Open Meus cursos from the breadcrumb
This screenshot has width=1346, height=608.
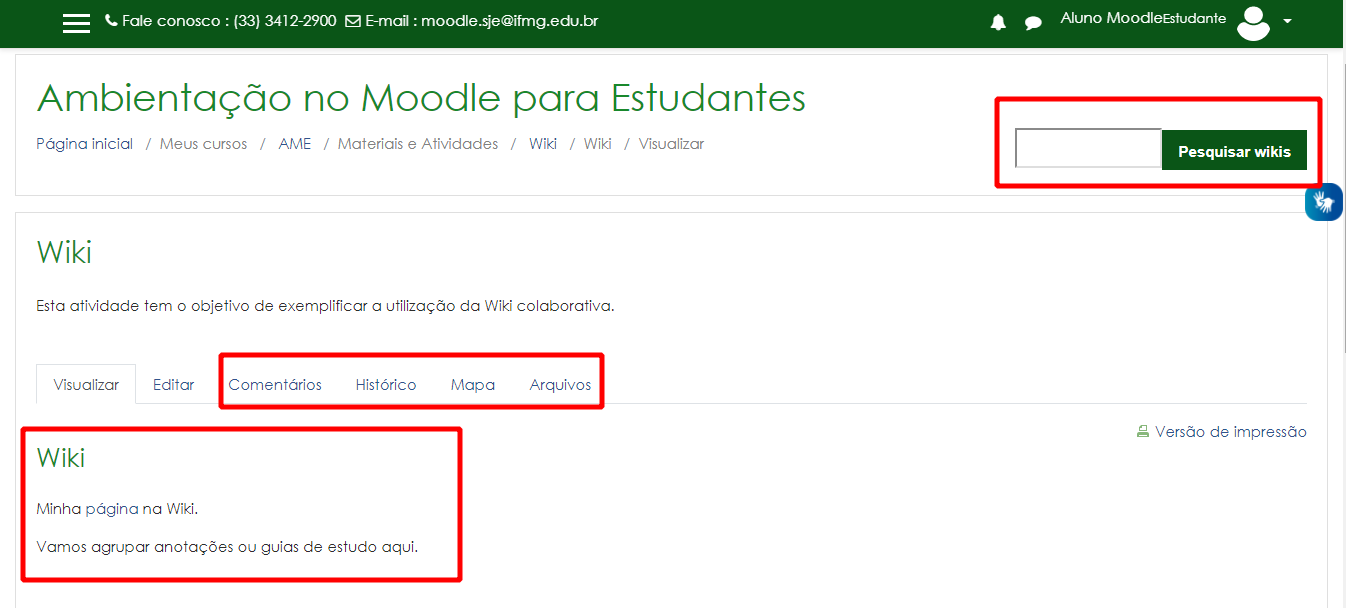[x=203, y=143]
